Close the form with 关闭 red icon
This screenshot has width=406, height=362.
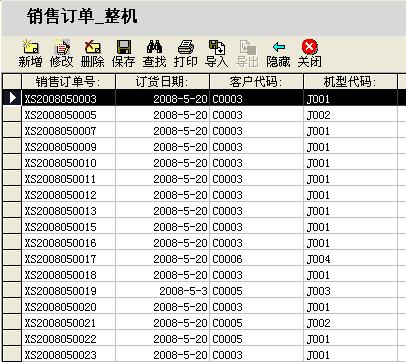(310, 53)
